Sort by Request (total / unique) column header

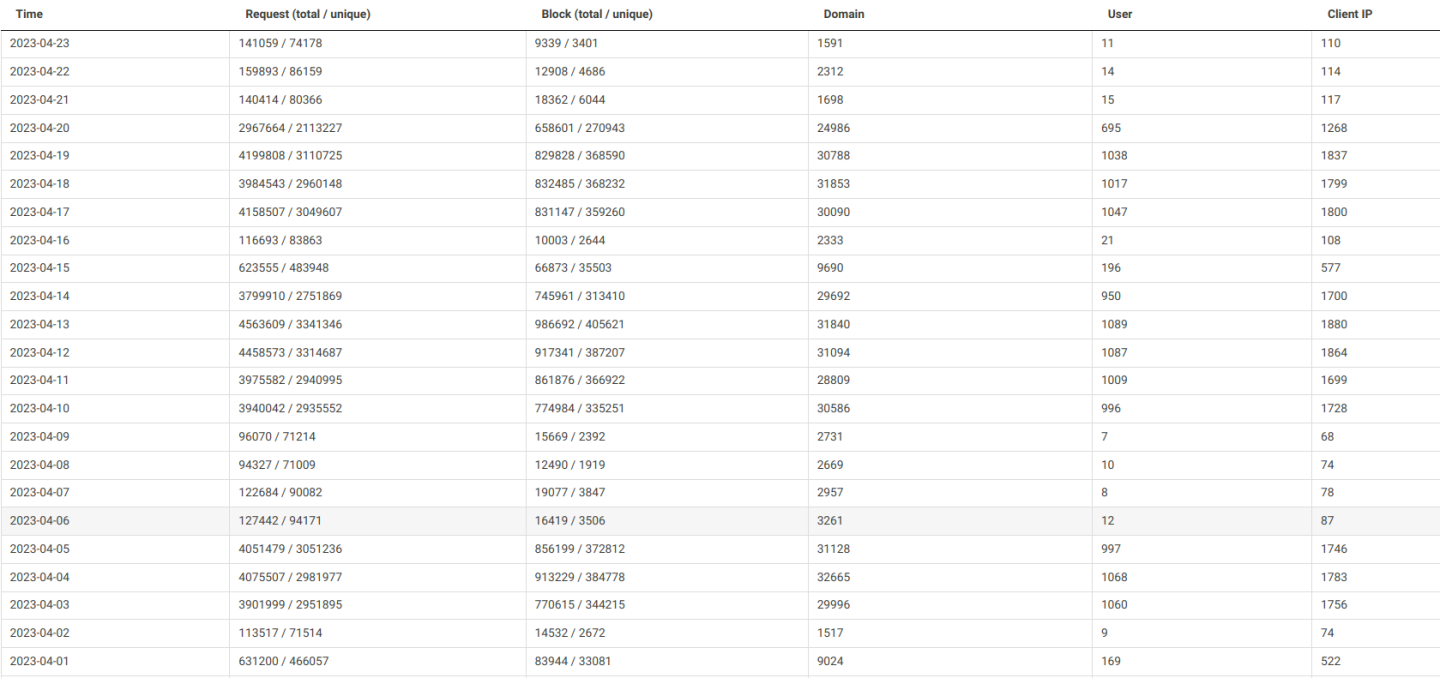click(307, 14)
